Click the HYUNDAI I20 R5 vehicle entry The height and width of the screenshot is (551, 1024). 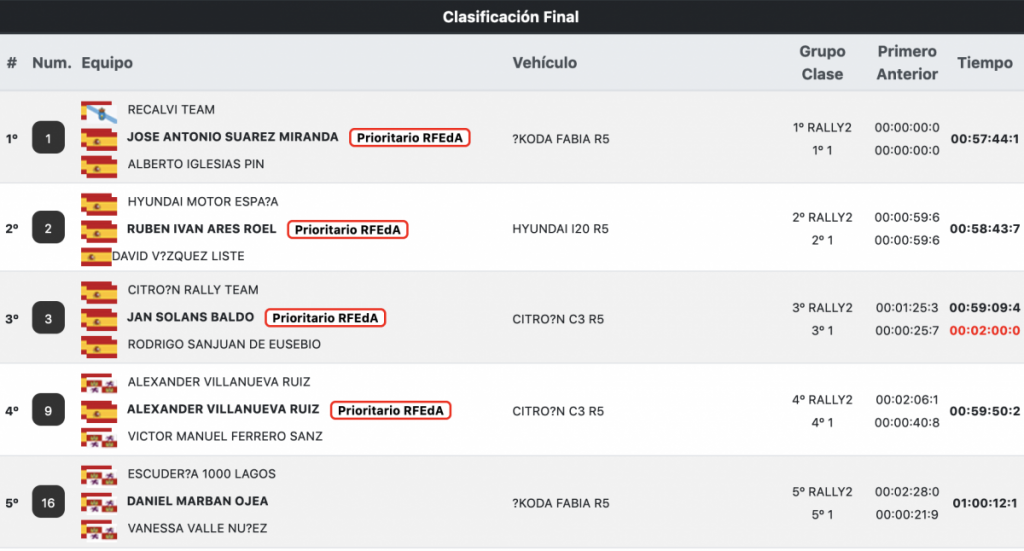(560, 229)
